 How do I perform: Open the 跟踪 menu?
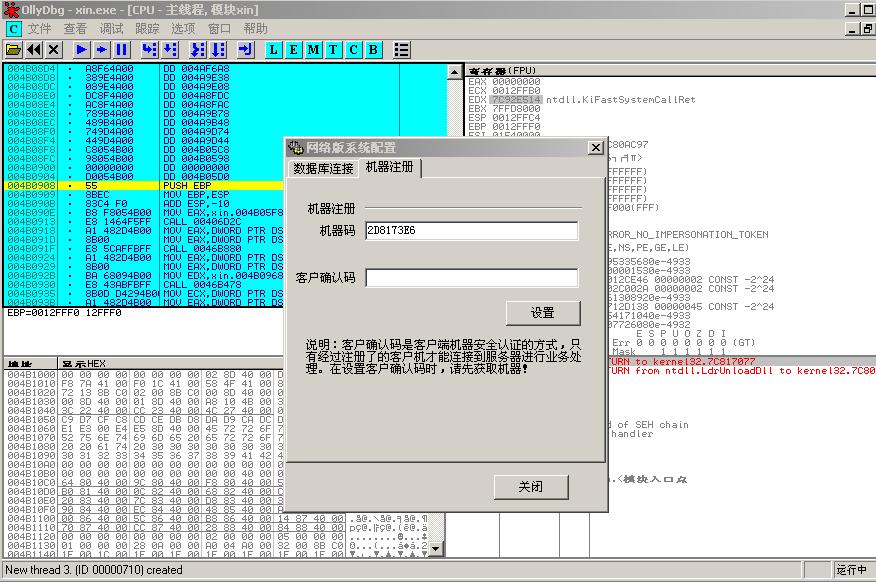tap(147, 29)
